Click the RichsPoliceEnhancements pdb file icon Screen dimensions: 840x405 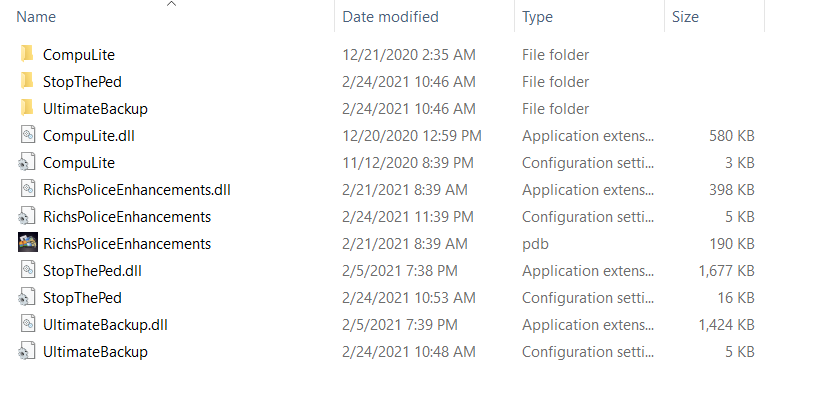coord(27,243)
